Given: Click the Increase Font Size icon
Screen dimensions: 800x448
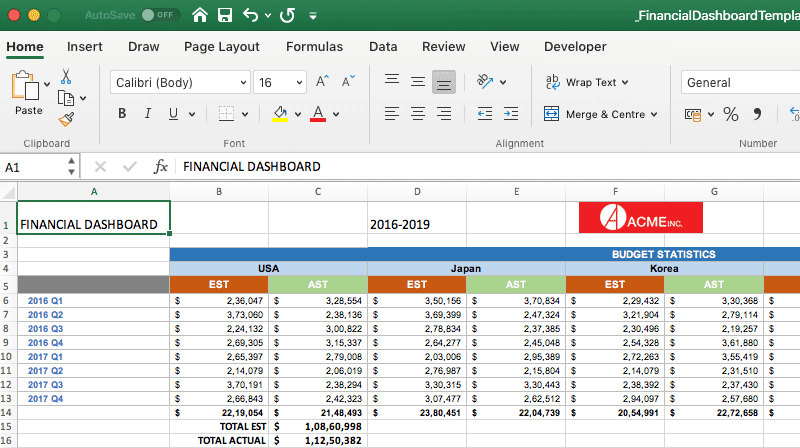Looking at the screenshot, I should pyautogui.click(x=322, y=82).
